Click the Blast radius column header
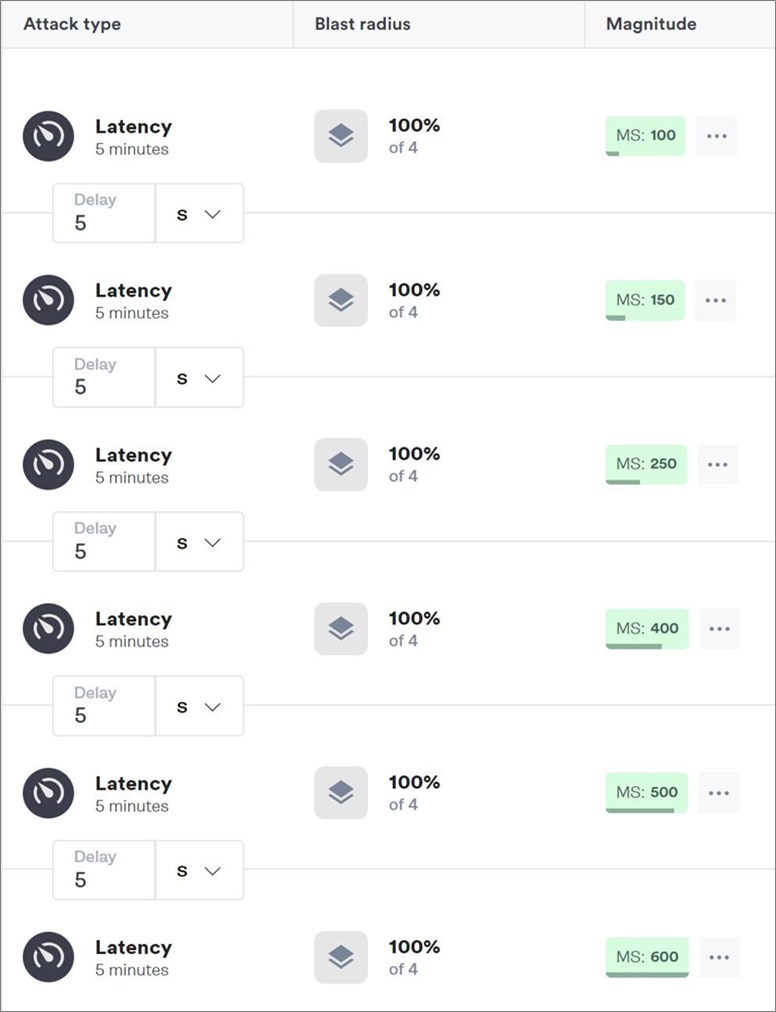Screen dimensions: 776x1012 point(362,25)
